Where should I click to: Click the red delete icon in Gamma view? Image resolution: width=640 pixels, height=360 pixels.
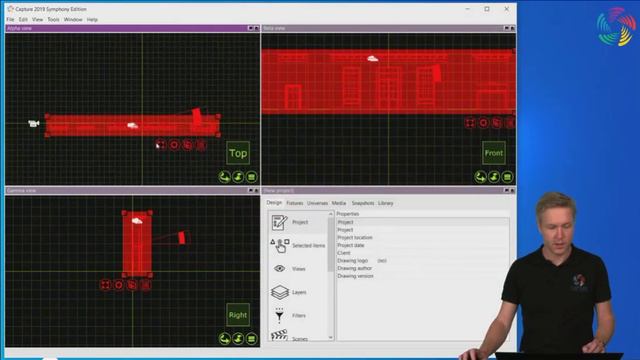(x=145, y=285)
